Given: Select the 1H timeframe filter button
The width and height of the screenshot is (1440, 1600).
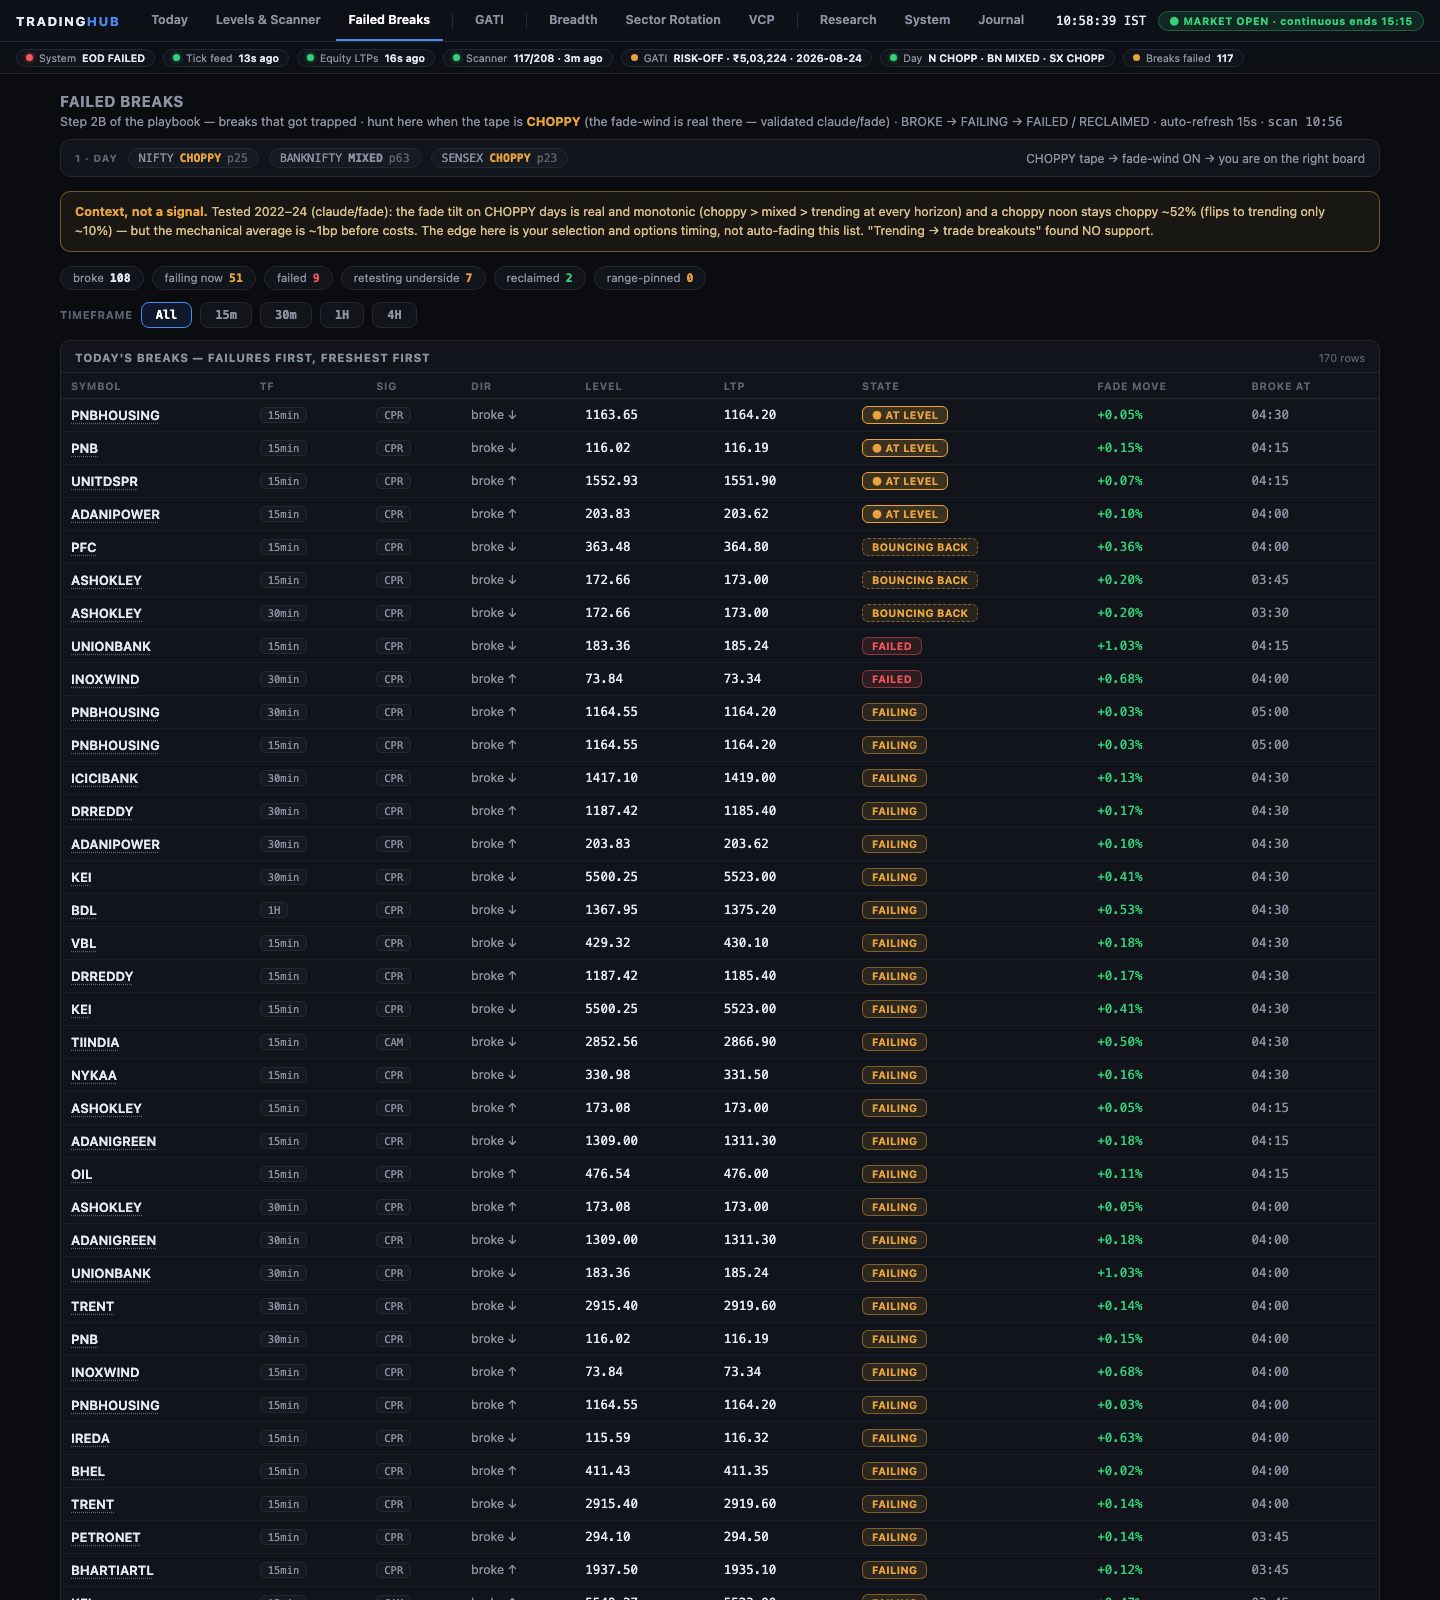Looking at the screenshot, I should point(342,315).
